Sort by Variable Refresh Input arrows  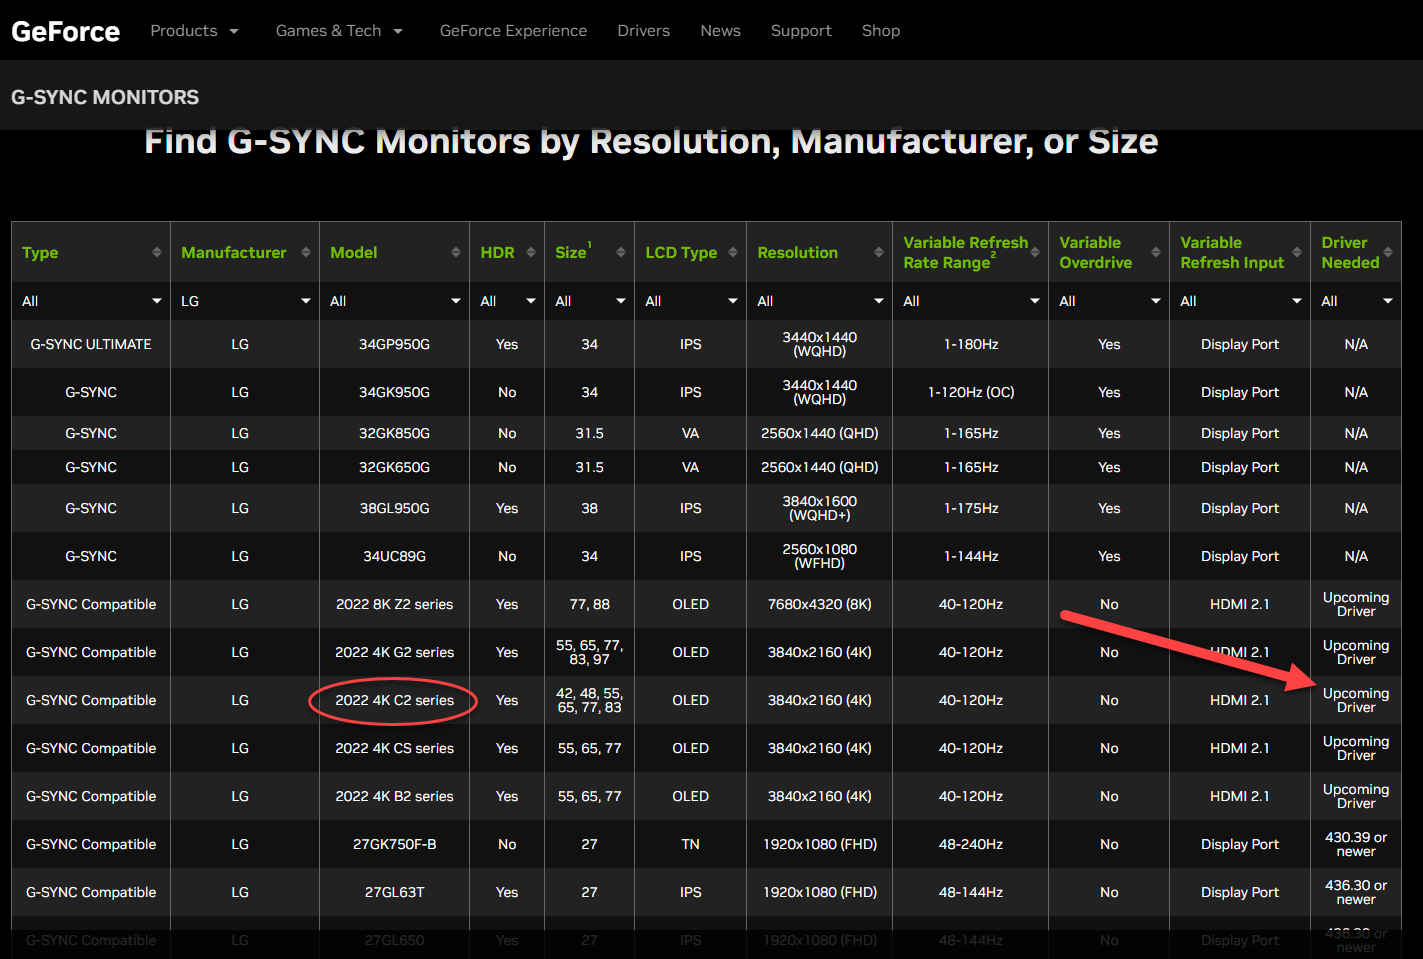click(x=1297, y=252)
